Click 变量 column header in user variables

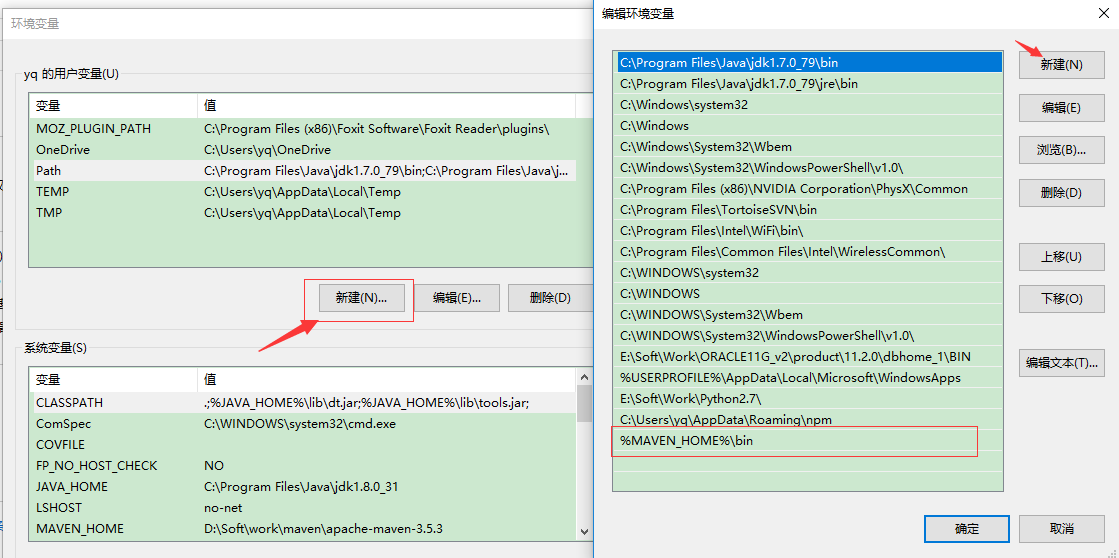coord(114,106)
